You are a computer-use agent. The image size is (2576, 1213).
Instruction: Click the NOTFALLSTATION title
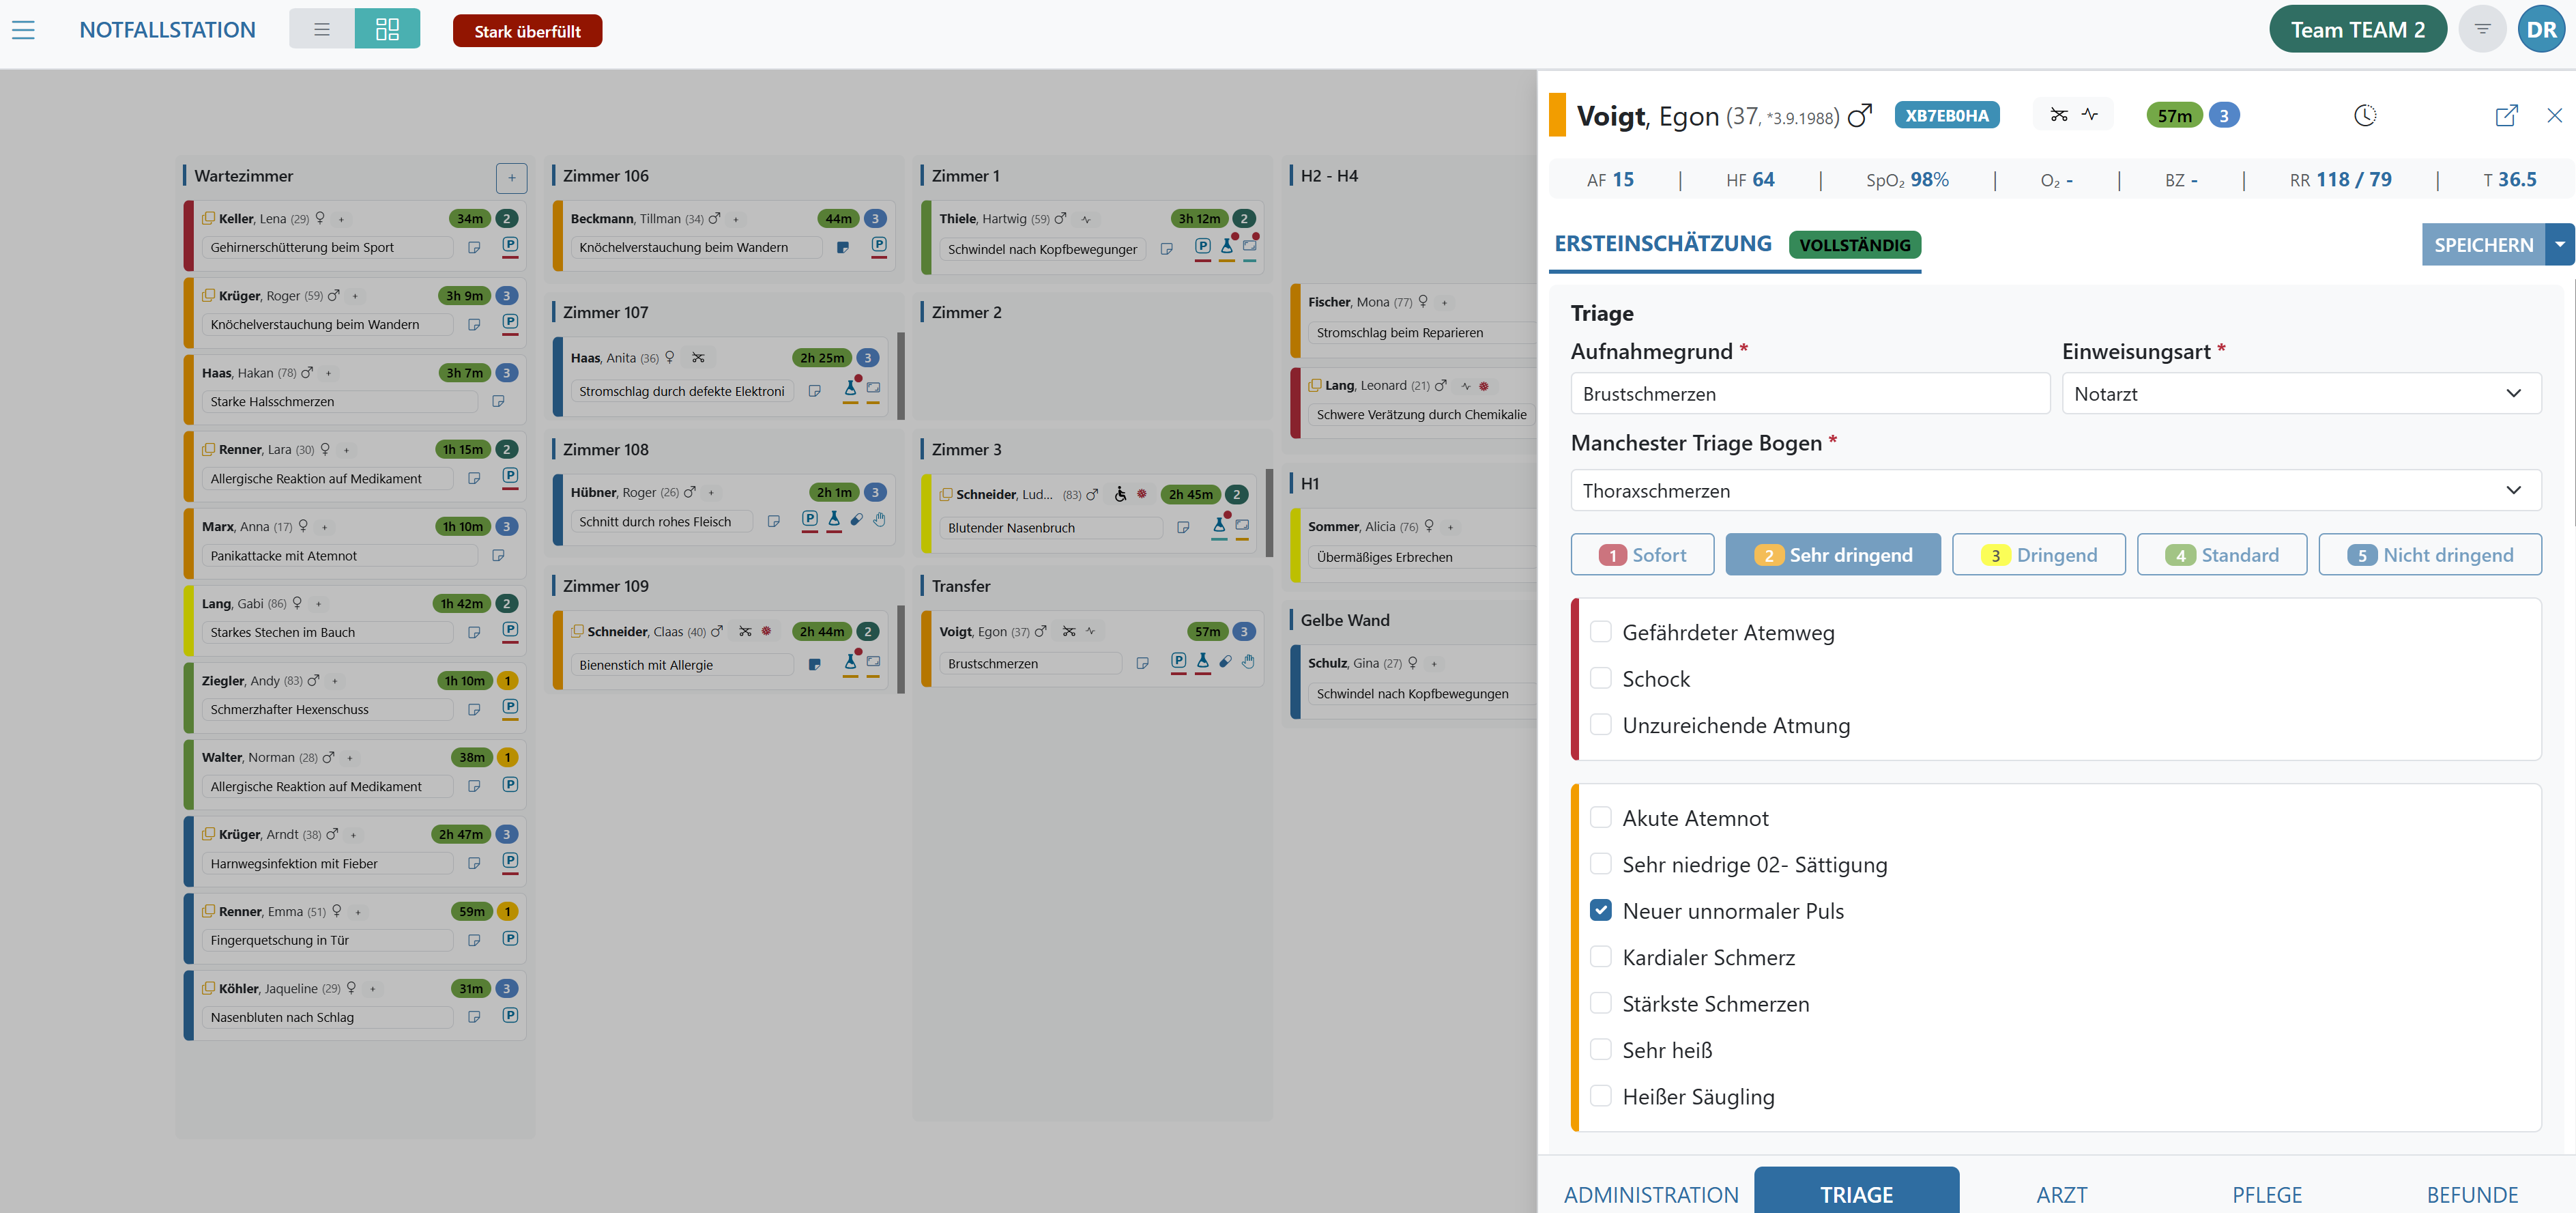tap(167, 30)
